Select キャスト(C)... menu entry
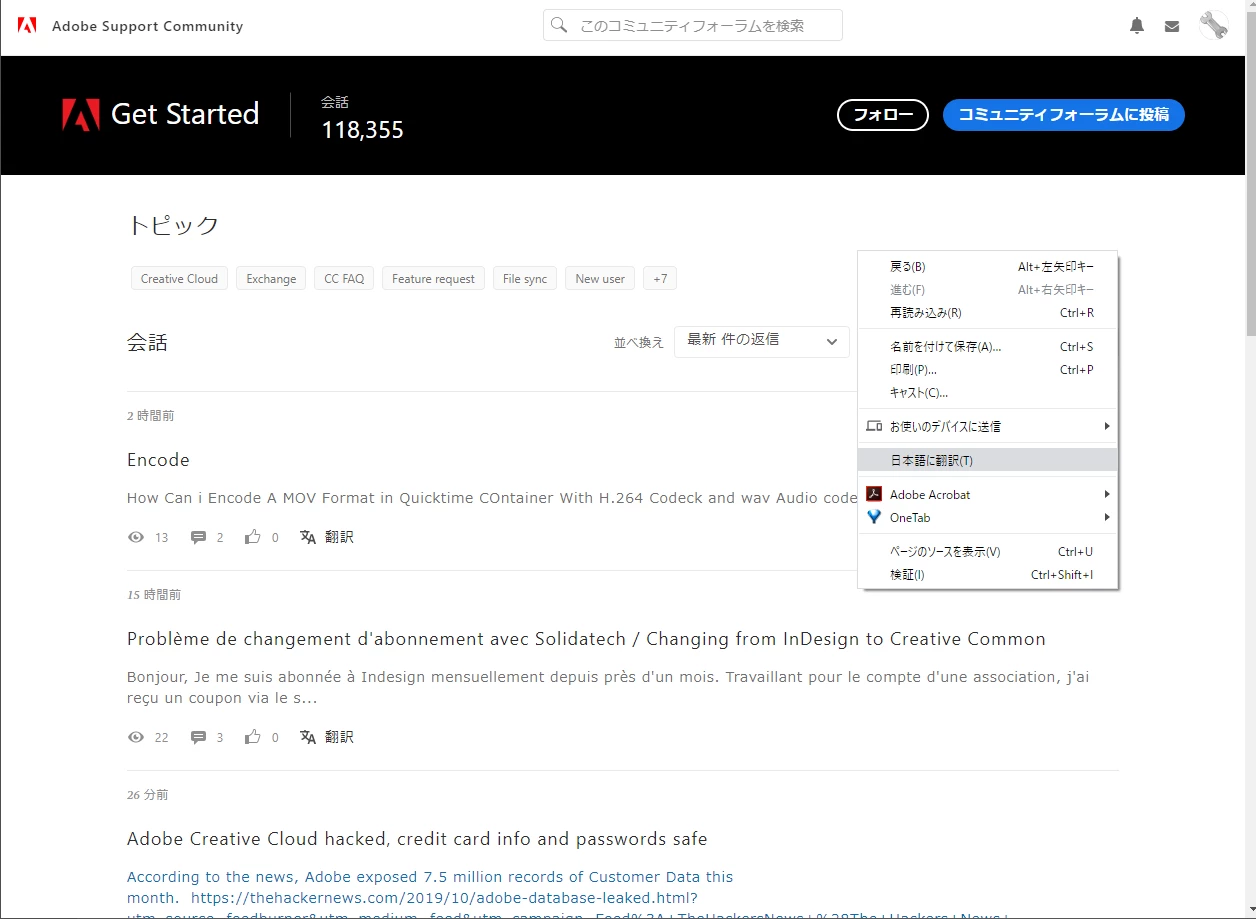The image size is (1256, 919). [x=988, y=393]
